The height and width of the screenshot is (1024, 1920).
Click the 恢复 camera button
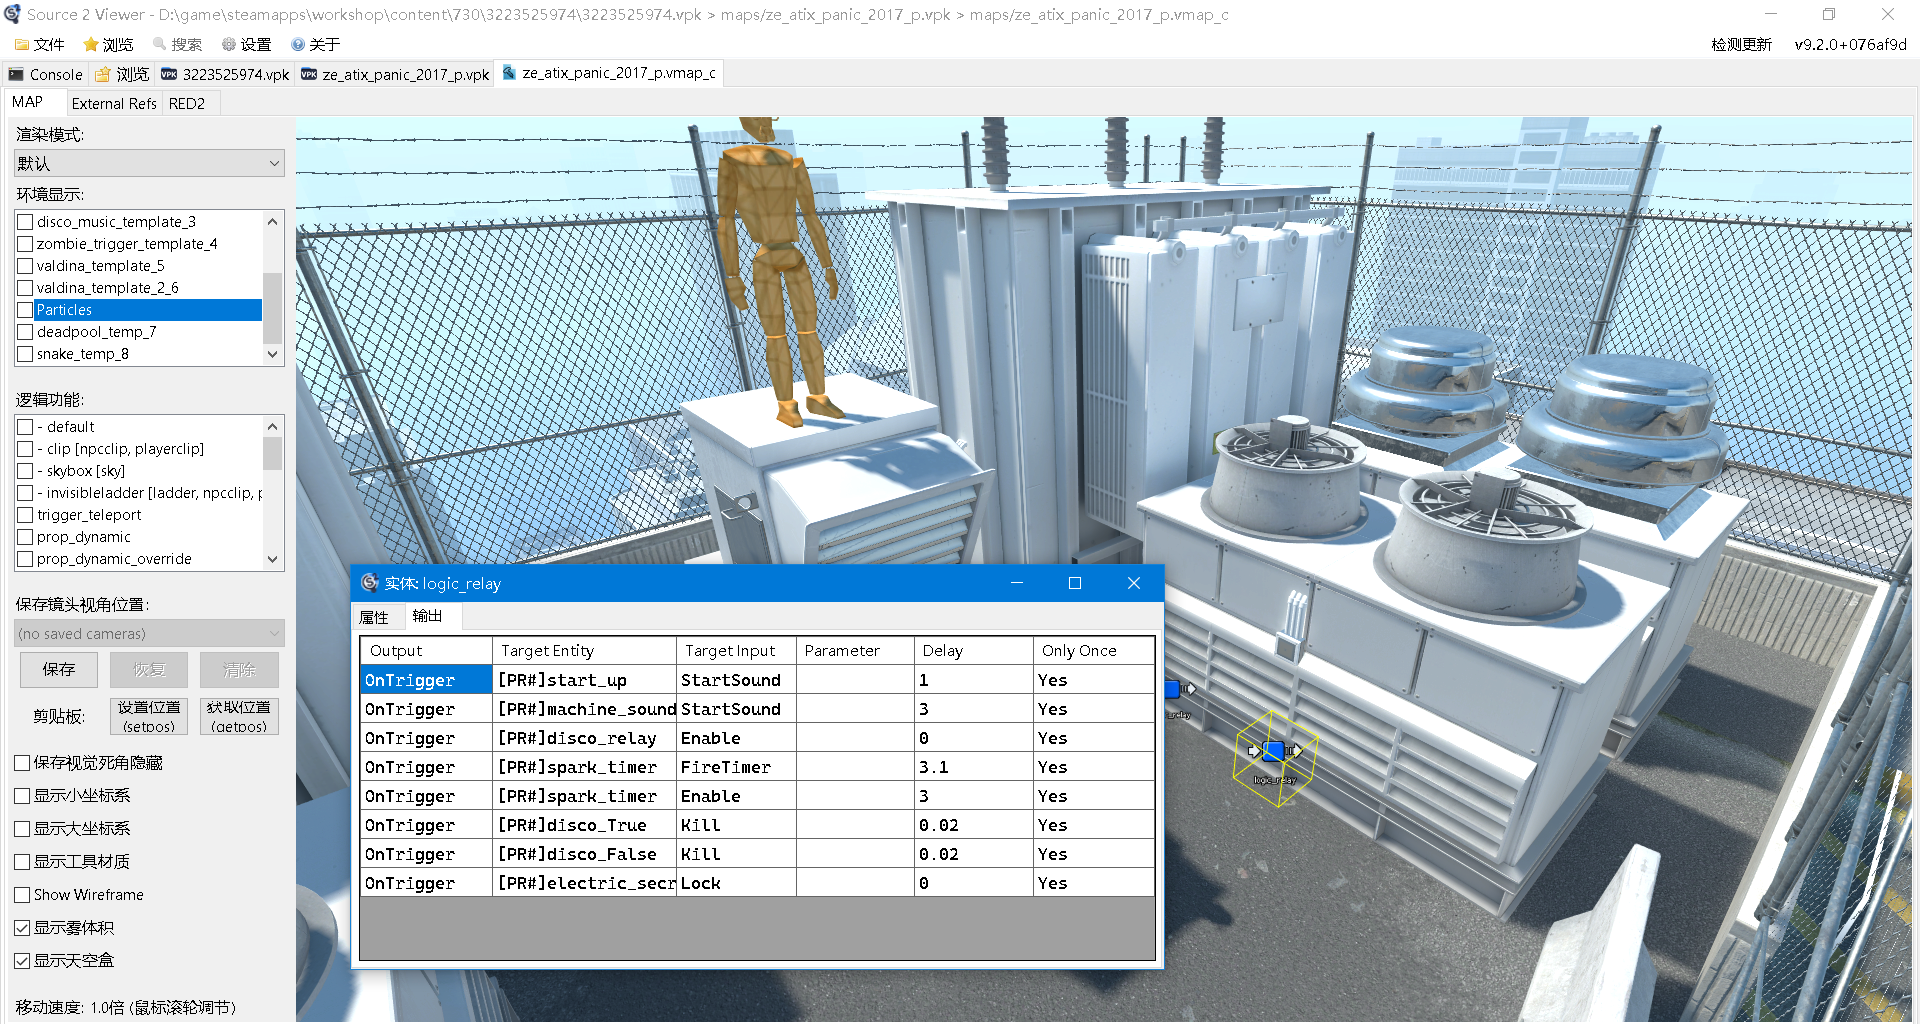click(x=149, y=670)
